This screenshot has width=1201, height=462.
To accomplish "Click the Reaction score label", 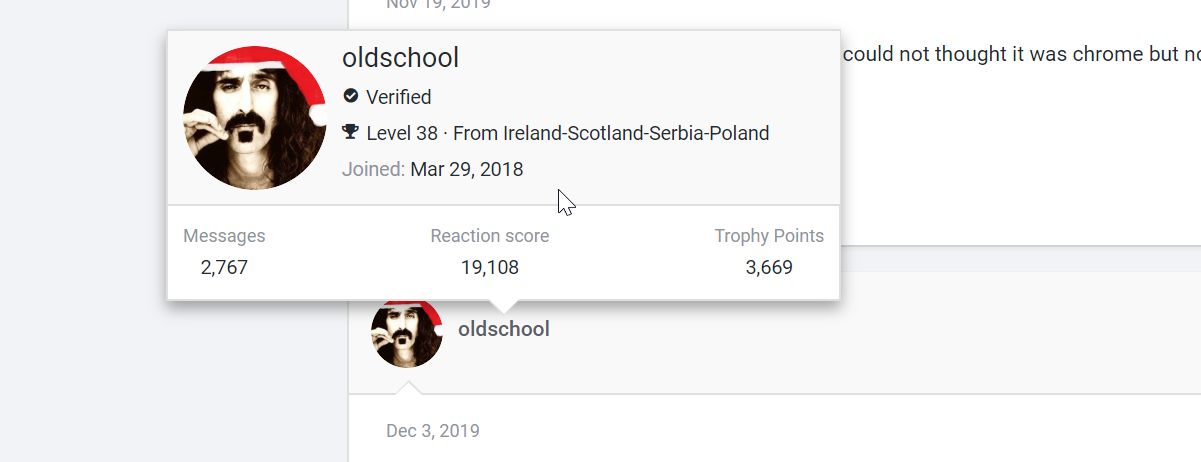I will (x=489, y=236).
